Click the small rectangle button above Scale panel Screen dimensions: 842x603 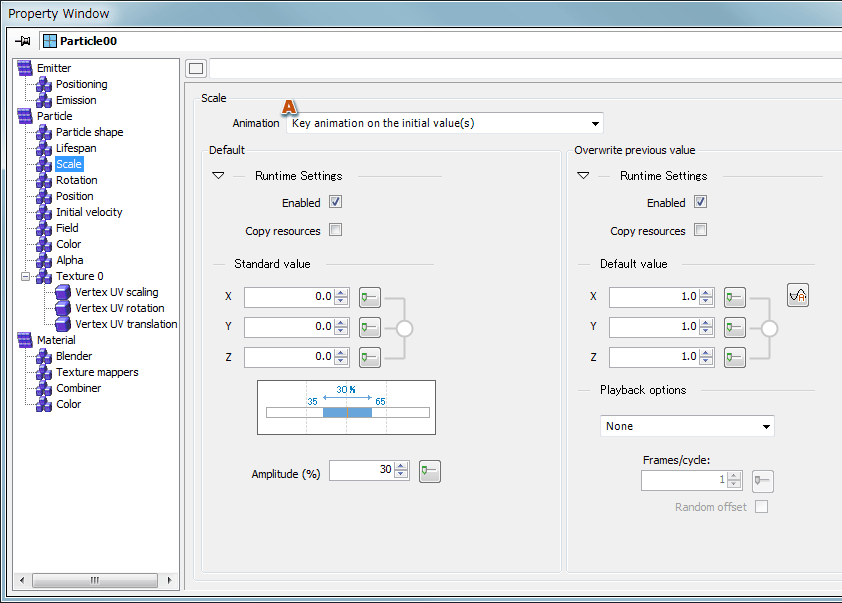tap(196, 68)
